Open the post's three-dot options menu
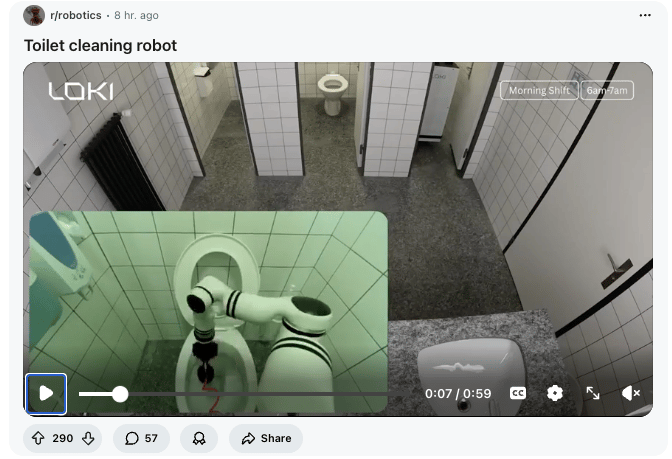This screenshot has height=459, width=672. pyautogui.click(x=645, y=15)
